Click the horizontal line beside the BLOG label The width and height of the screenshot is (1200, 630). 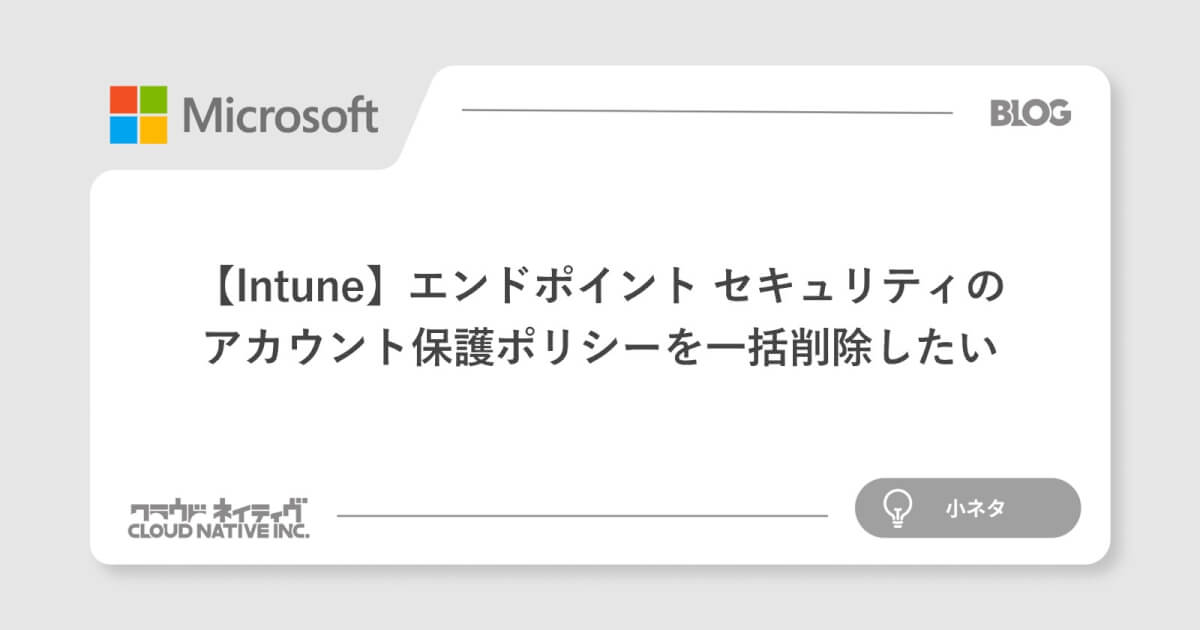706,112
